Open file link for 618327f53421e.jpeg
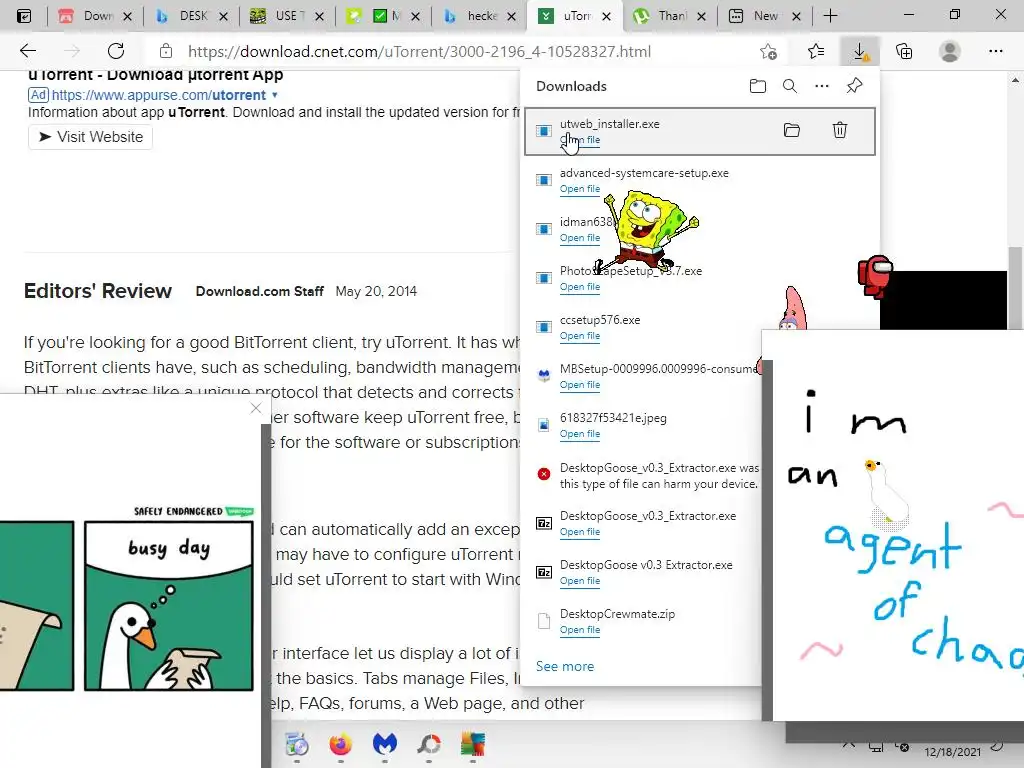 coord(579,434)
